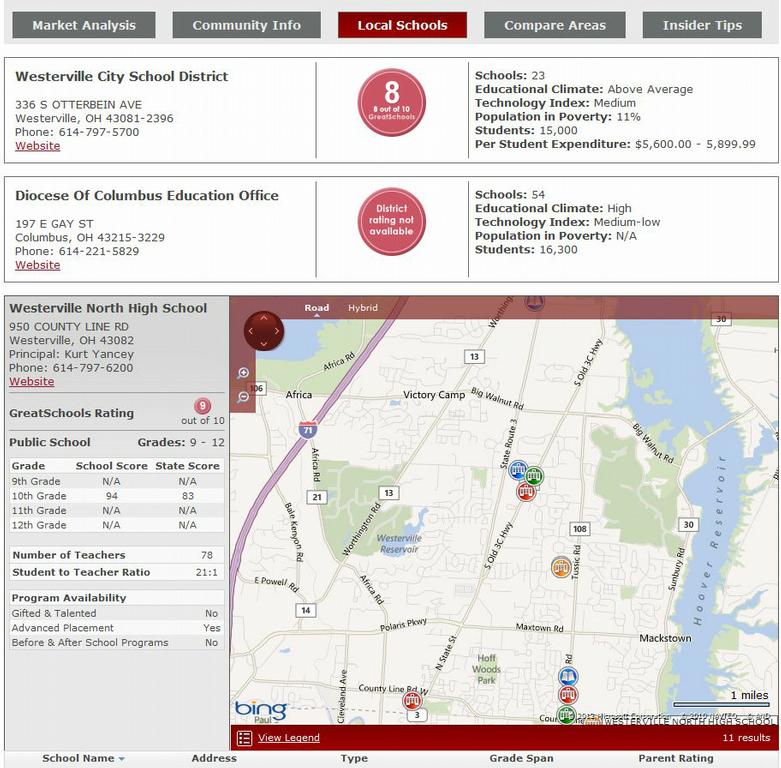The height and width of the screenshot is (768, 781).
Task: Sort using the arrow beside School Name
Action: coord(122,759)
